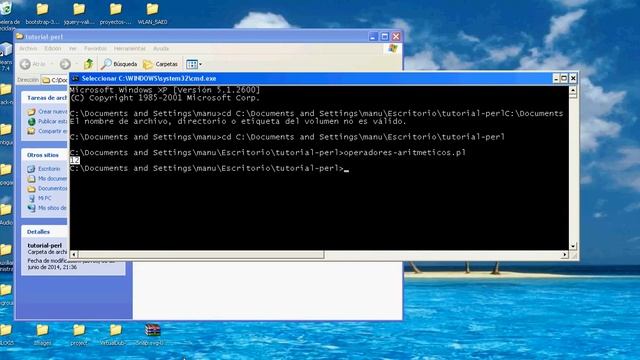Click right arrow of cmd horizontal scrollbar

tap(564, 255)
